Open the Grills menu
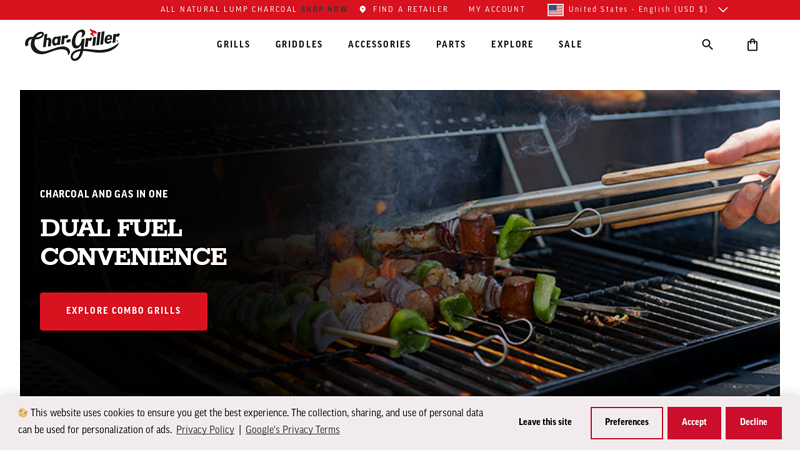The image size is (800, 450). 233,44
